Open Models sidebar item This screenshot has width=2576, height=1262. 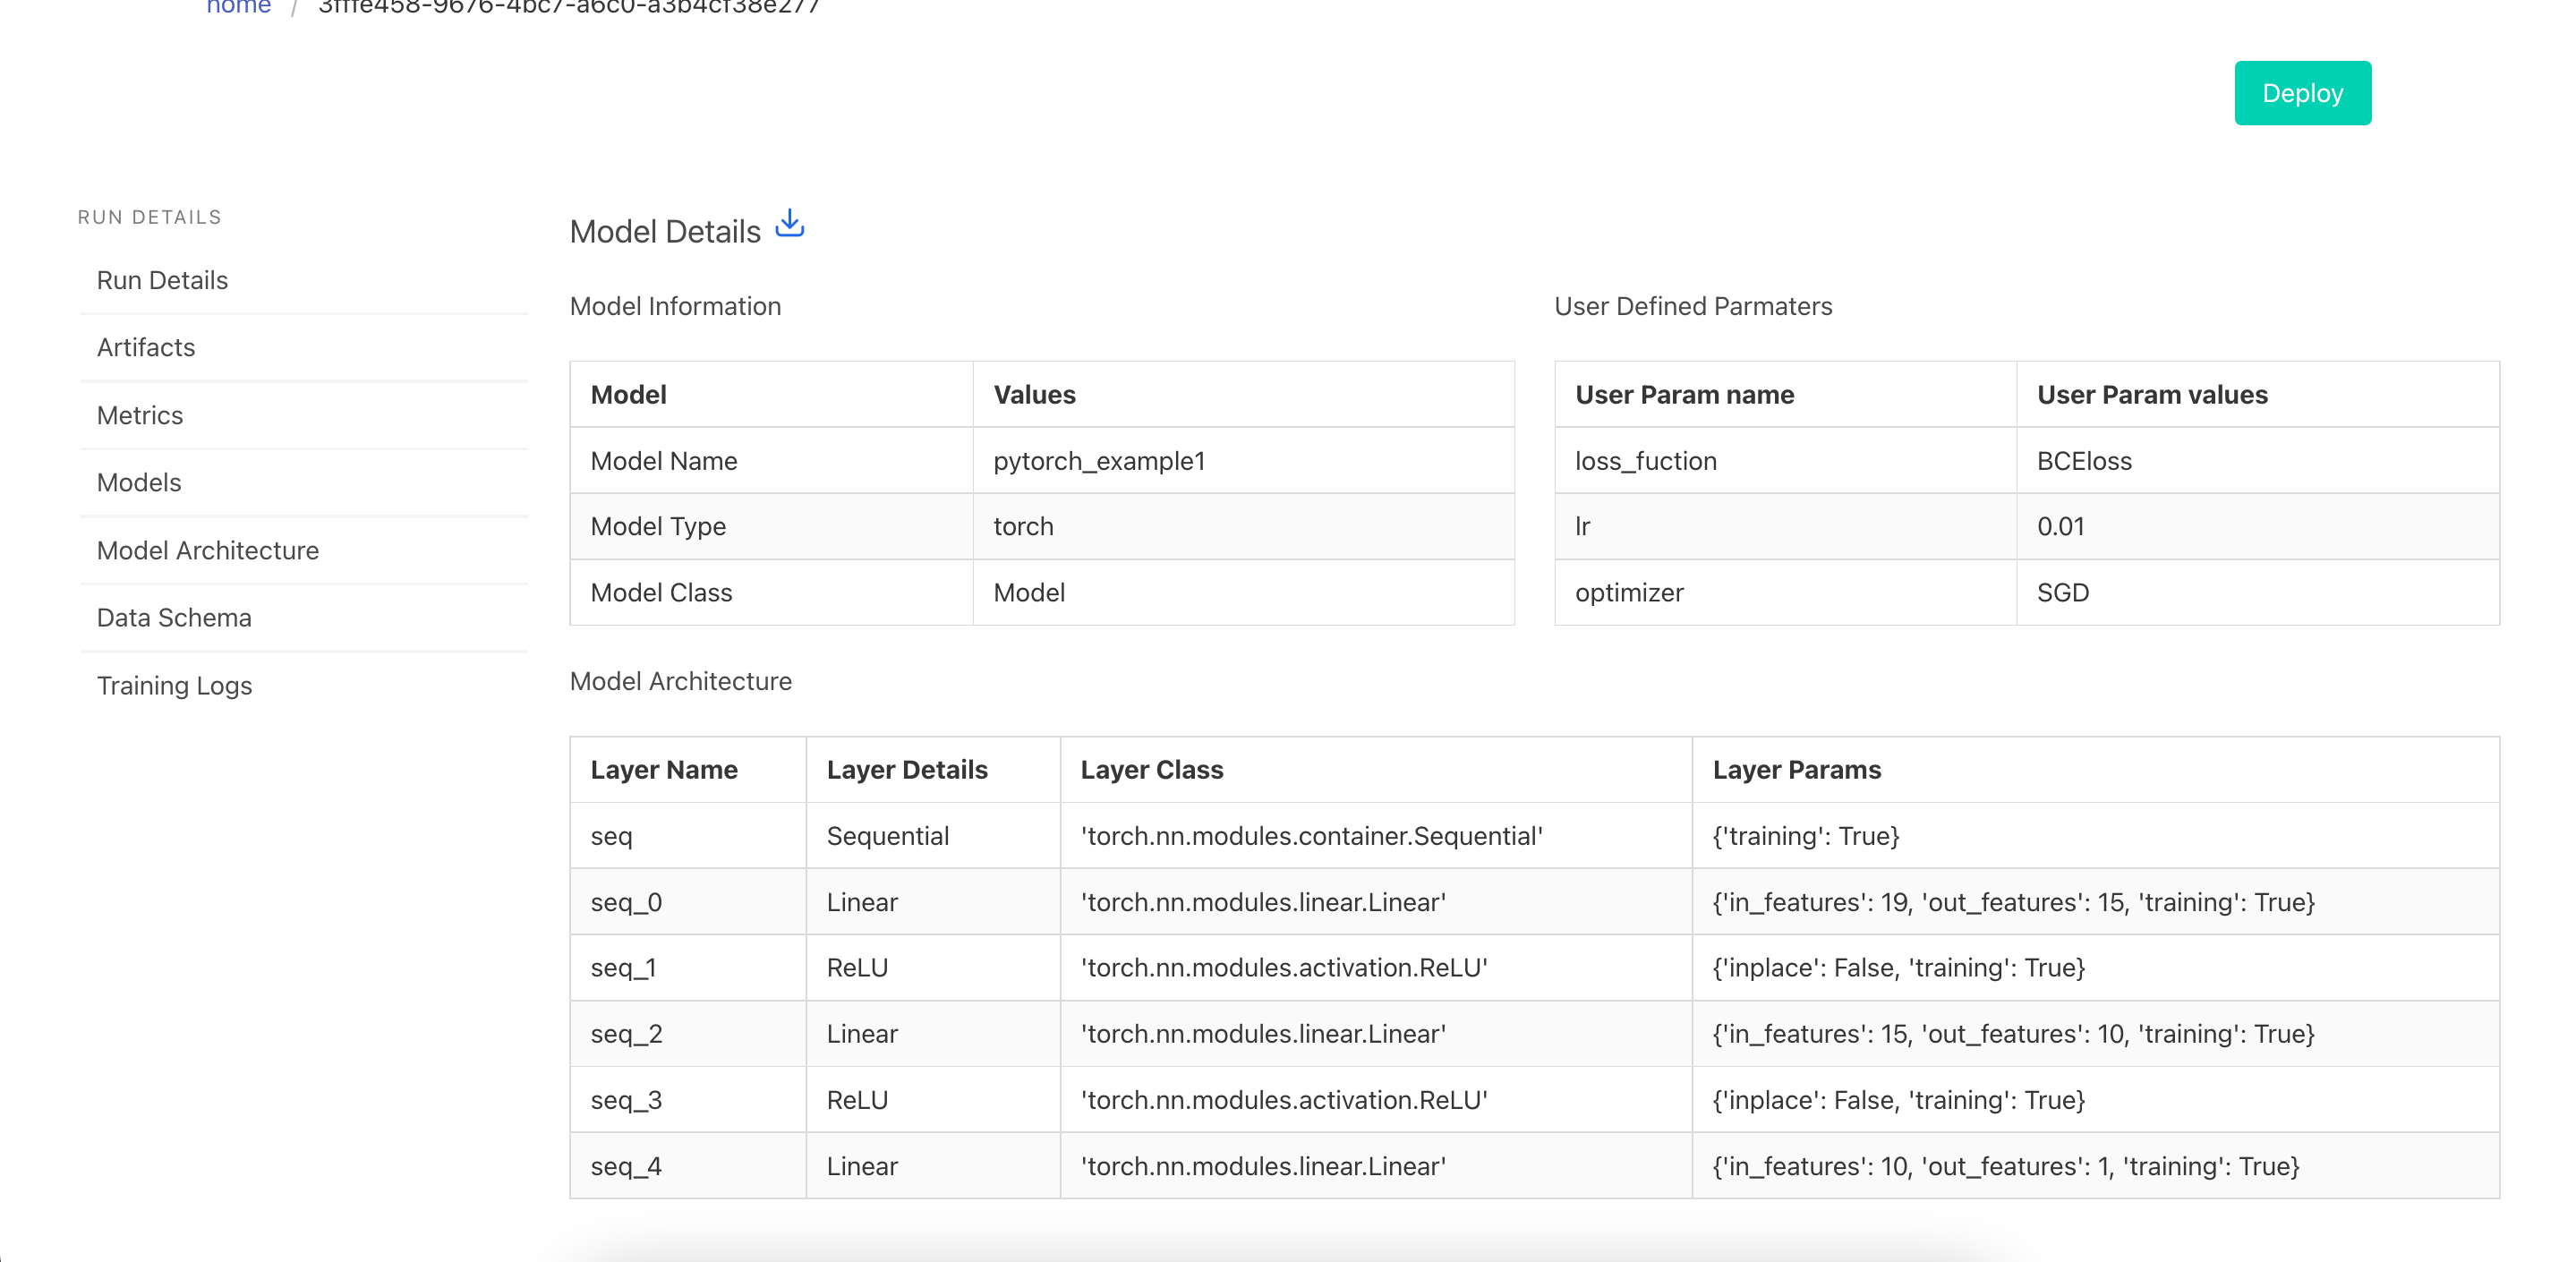coord(139,482)
